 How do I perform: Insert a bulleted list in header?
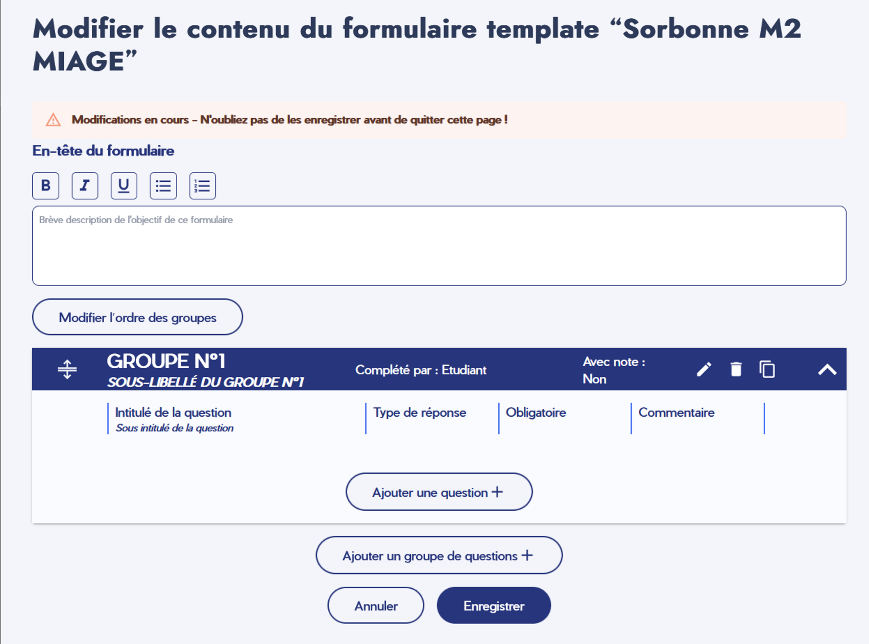pyautogui.click(x=163, y=186)
